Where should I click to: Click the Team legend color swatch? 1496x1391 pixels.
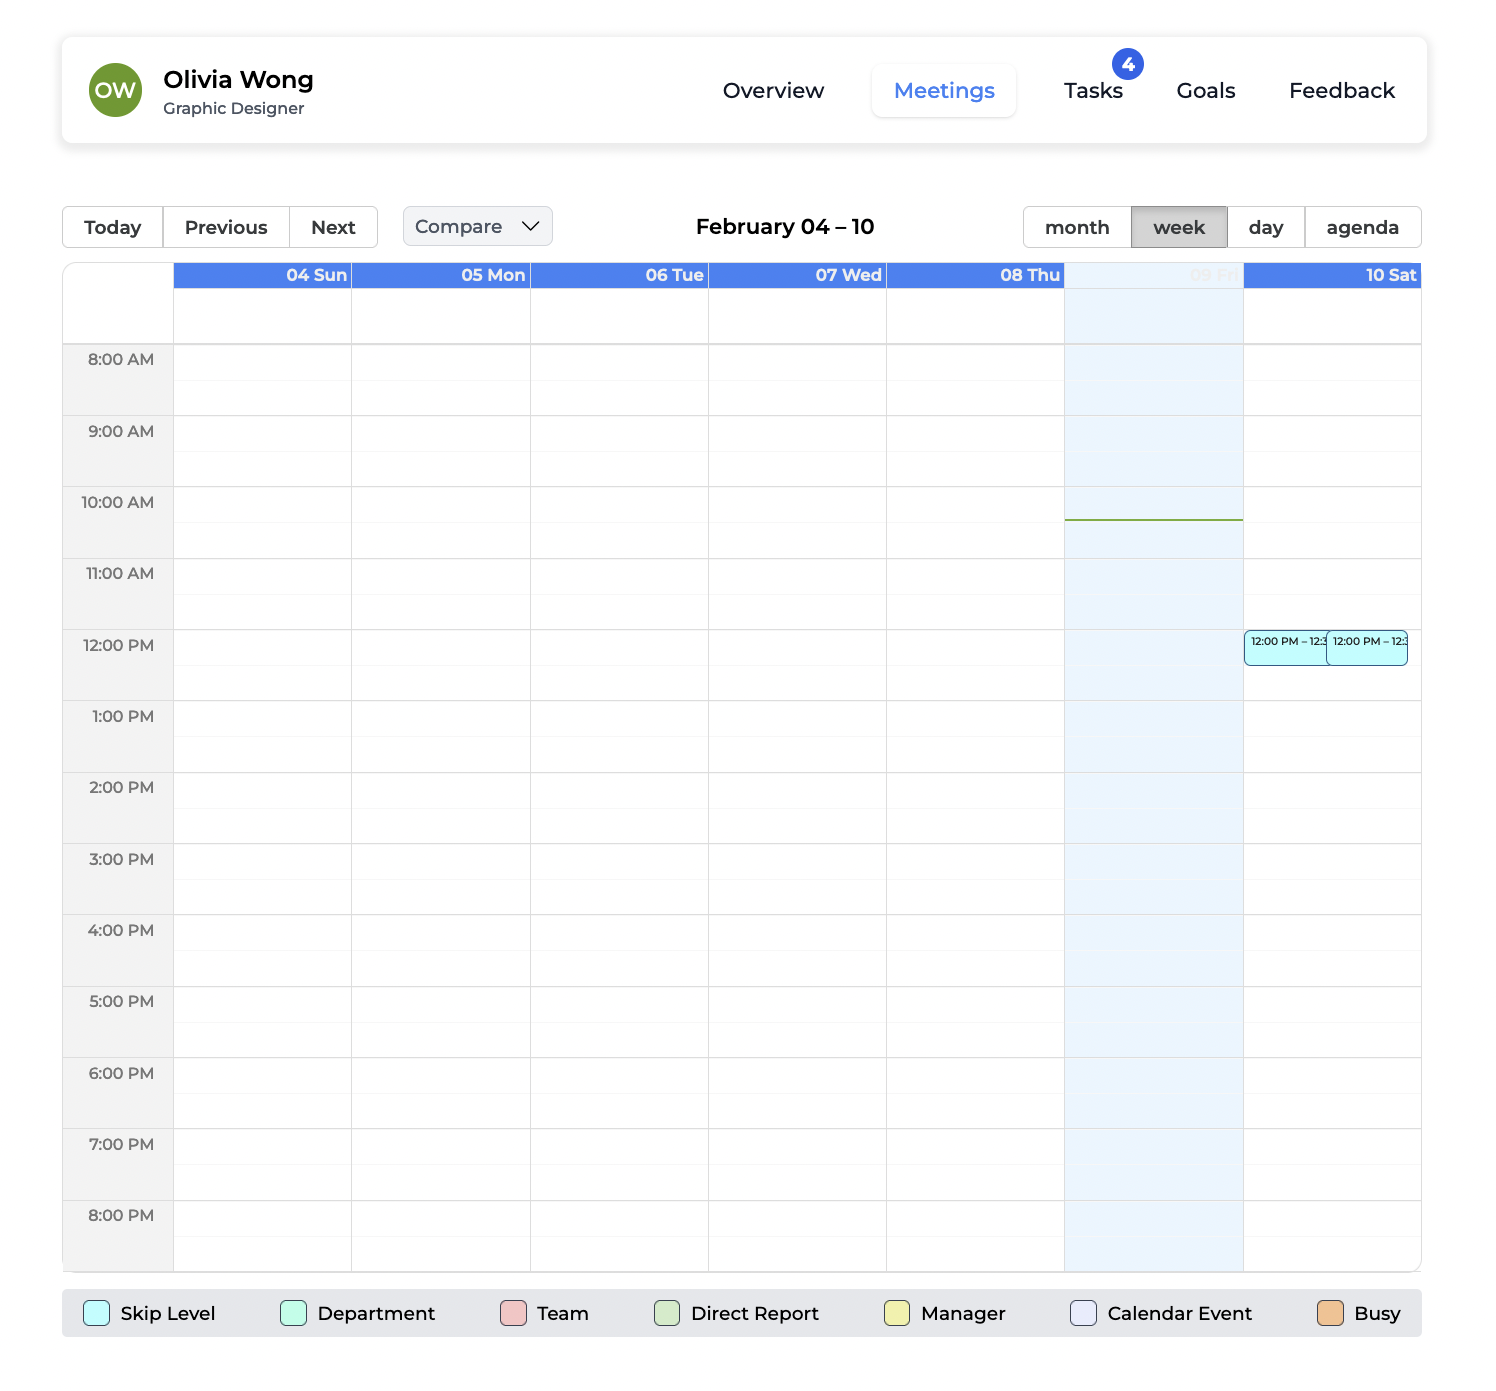513,1313
